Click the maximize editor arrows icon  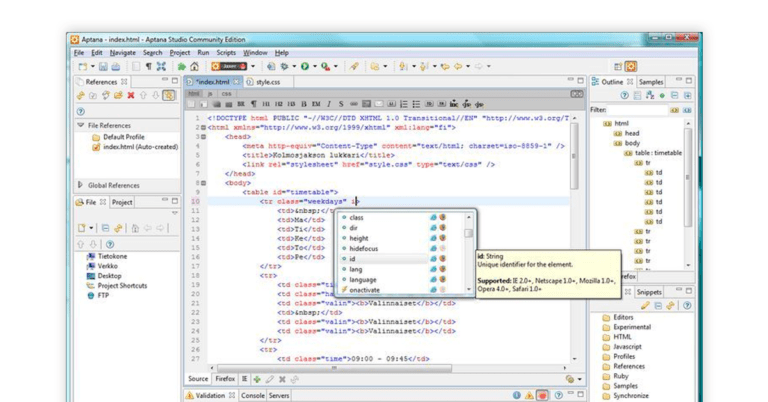161,67
